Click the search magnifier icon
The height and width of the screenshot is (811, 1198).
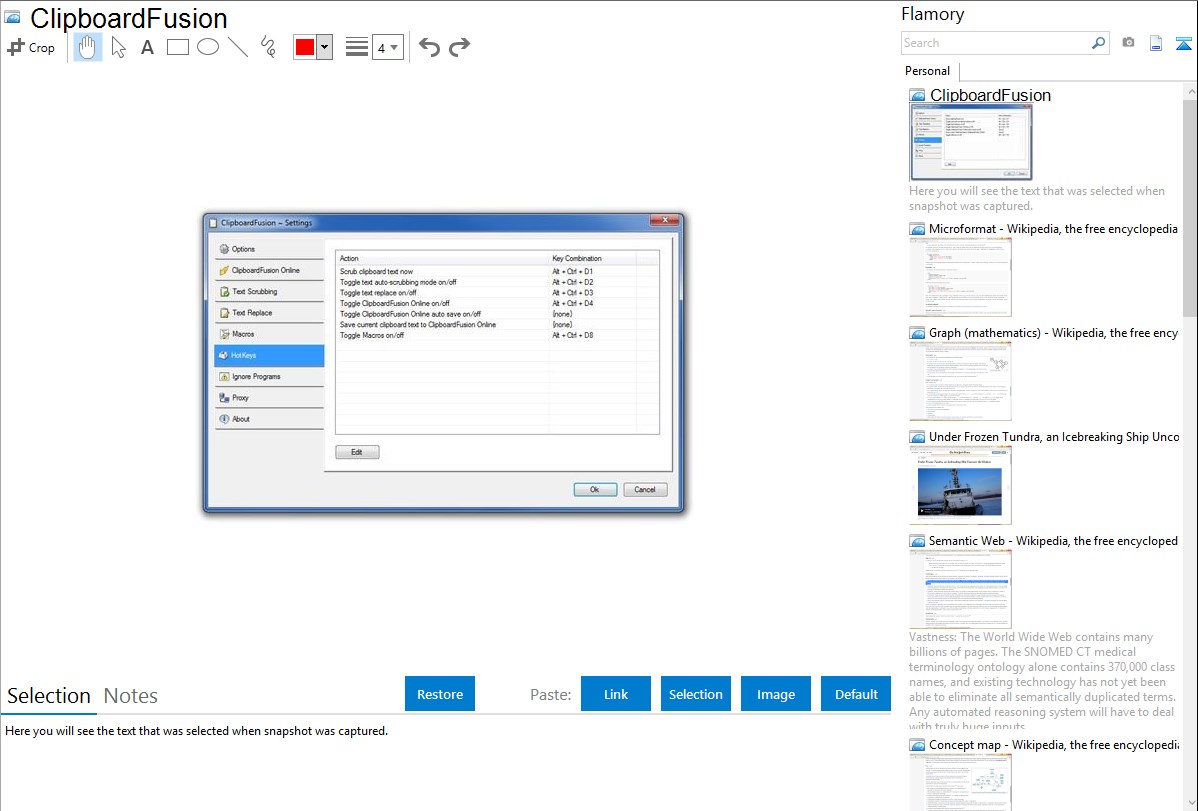pos(1099,43)
